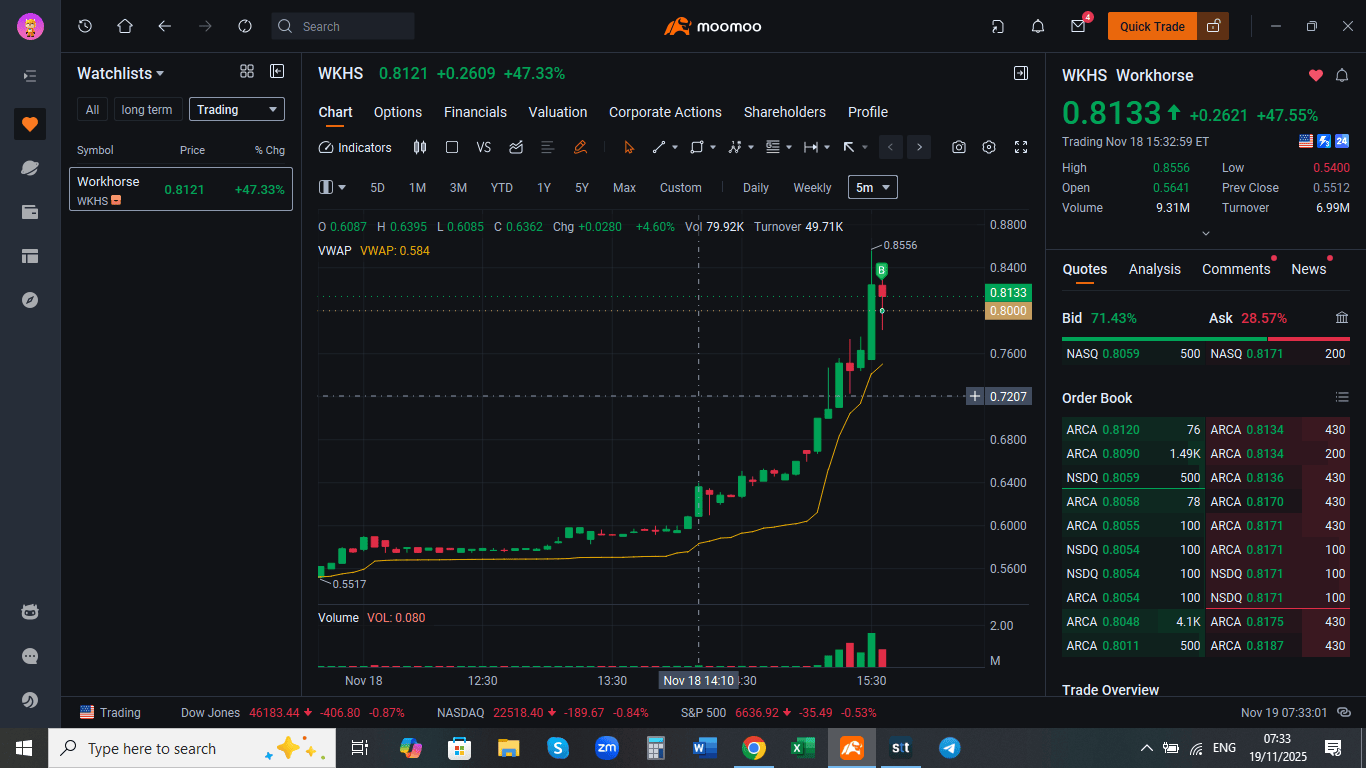1366x768 pixels.
Task: Open the history clock icon in top bar
Action: click(85, 26)
